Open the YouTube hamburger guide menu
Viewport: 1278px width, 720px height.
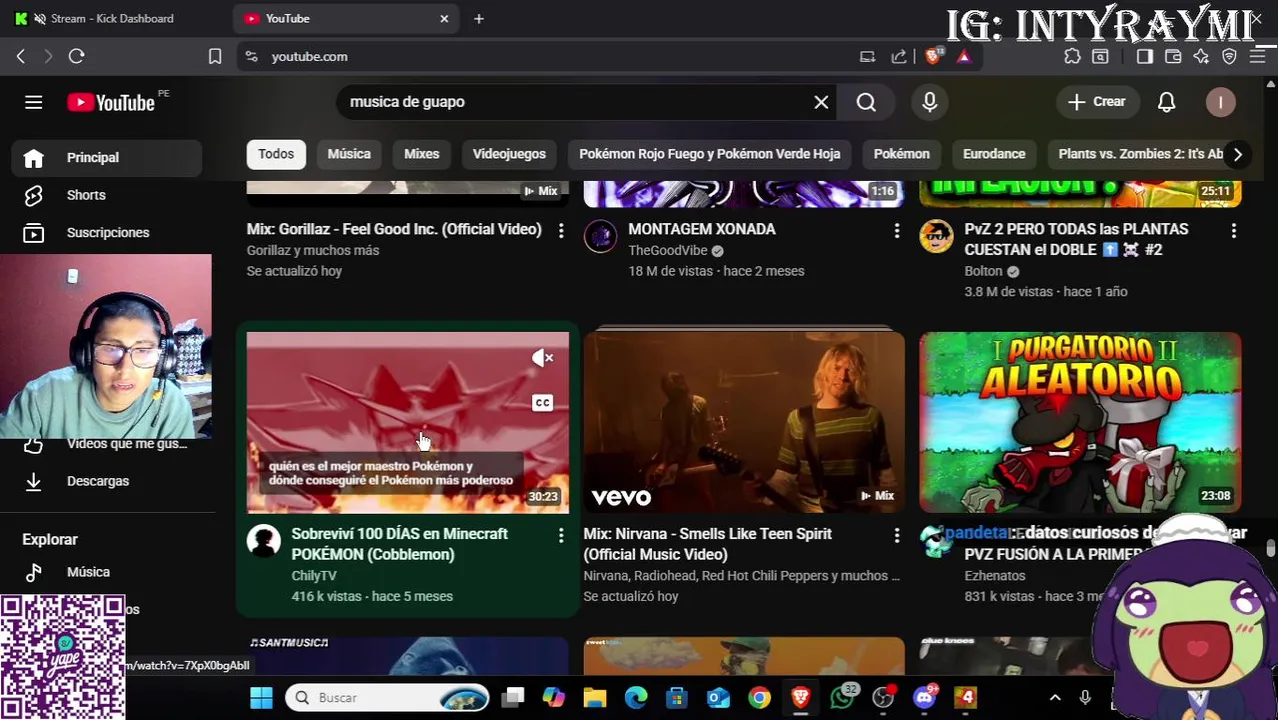pyautogui.click(x=33, y=102)
